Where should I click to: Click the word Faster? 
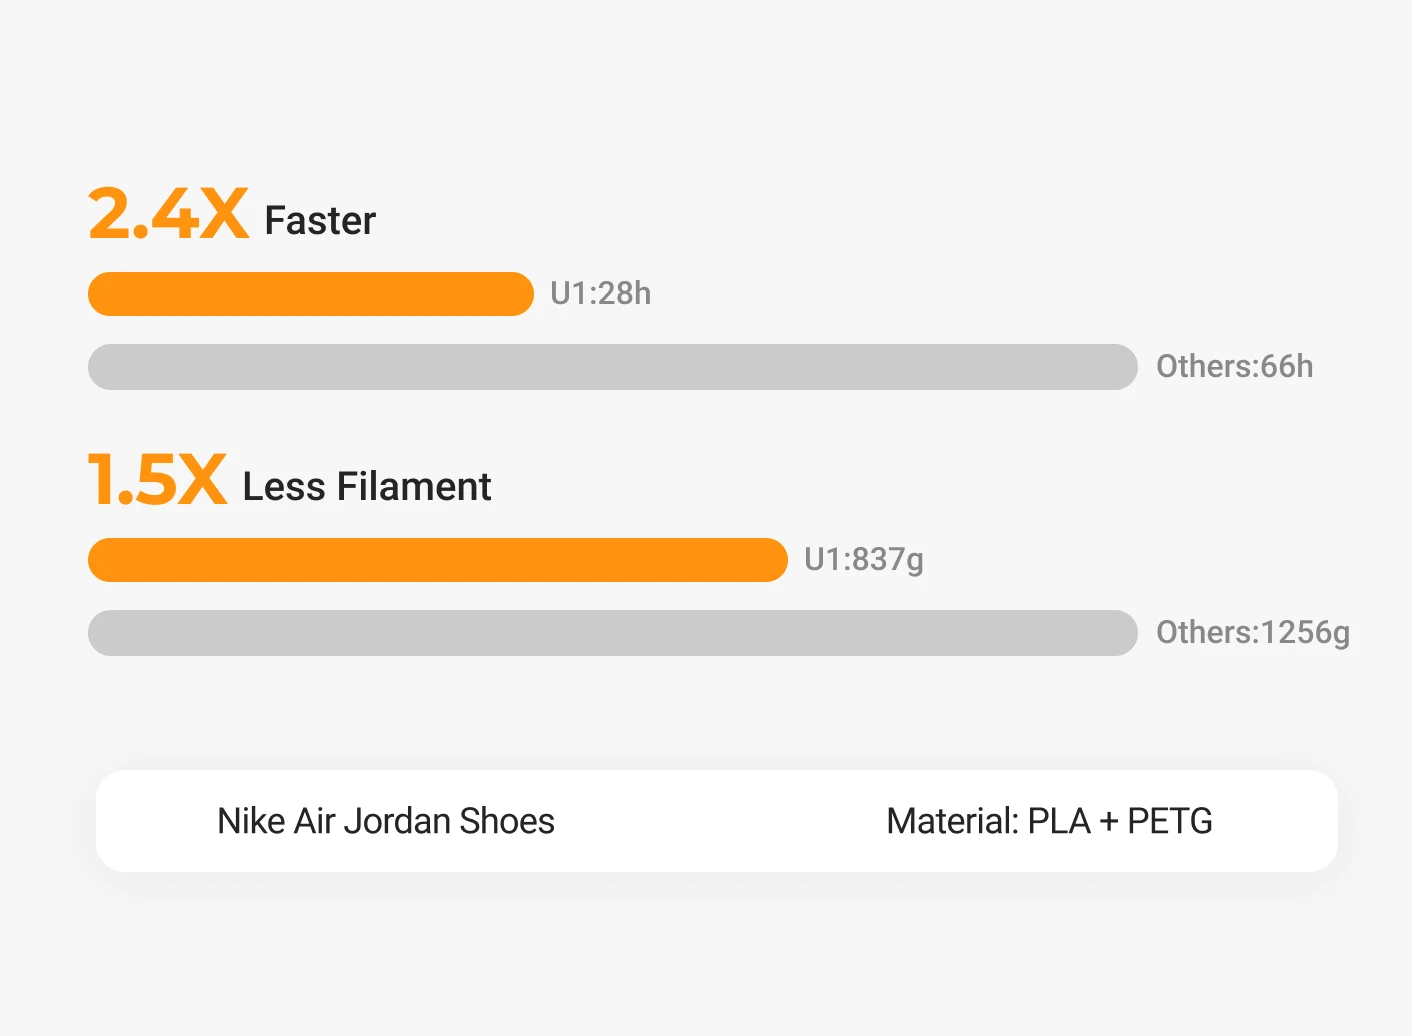click(320, 221)
